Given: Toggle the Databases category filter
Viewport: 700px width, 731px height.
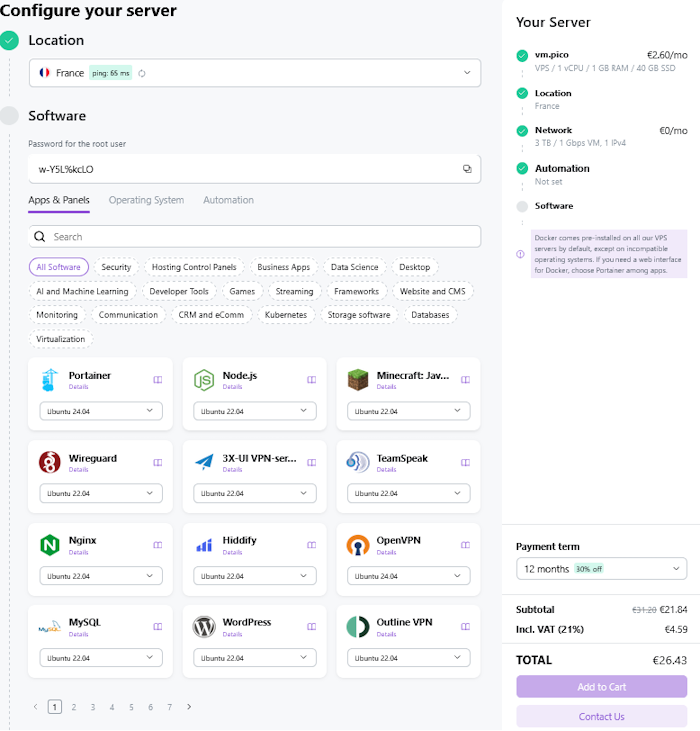Looking at the screenshot, I should [x=430, y=315].
